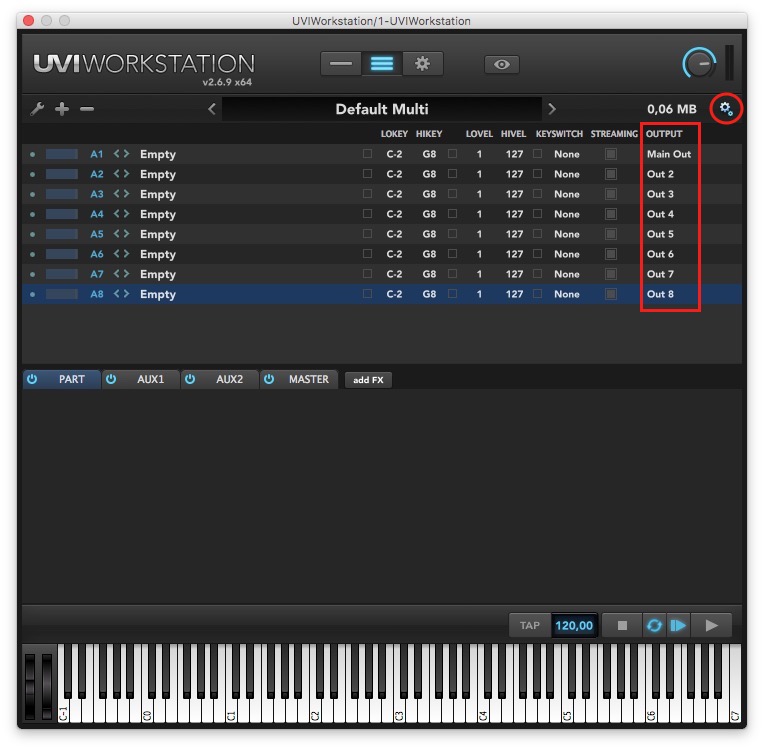Screen dimensions: 764x750
Task: Edit the 120,00 tempo field
Action: point(574,625)
